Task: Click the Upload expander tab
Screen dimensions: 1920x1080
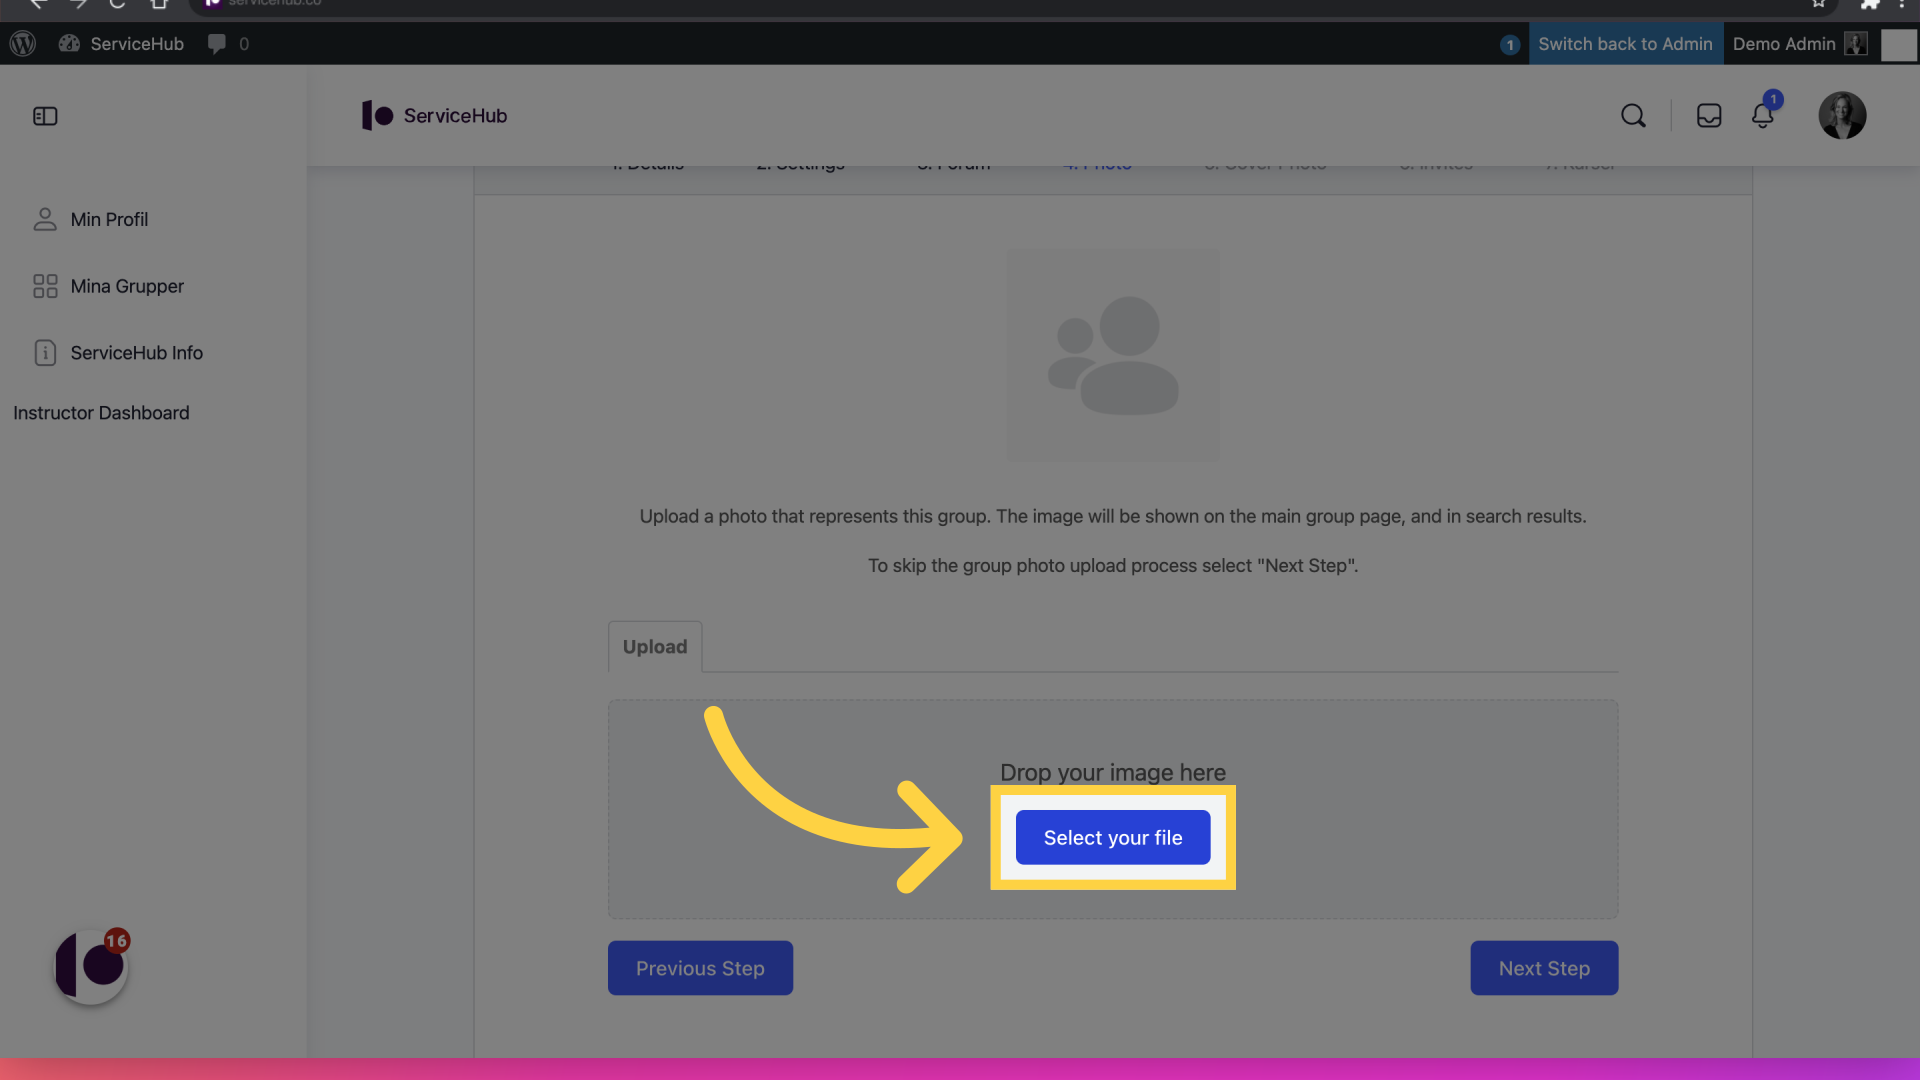Action: 655,646
